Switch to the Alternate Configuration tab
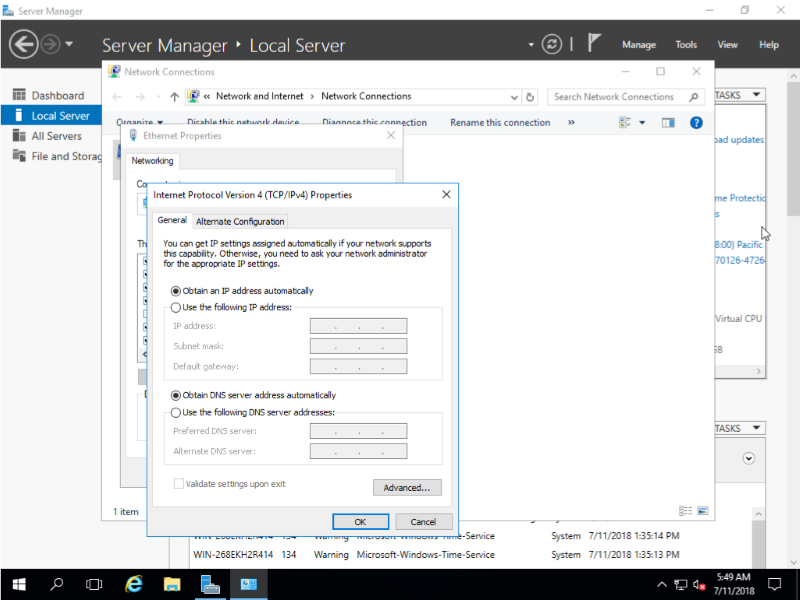This screenshot has width=800, height=600. click(x=240, y=221)
